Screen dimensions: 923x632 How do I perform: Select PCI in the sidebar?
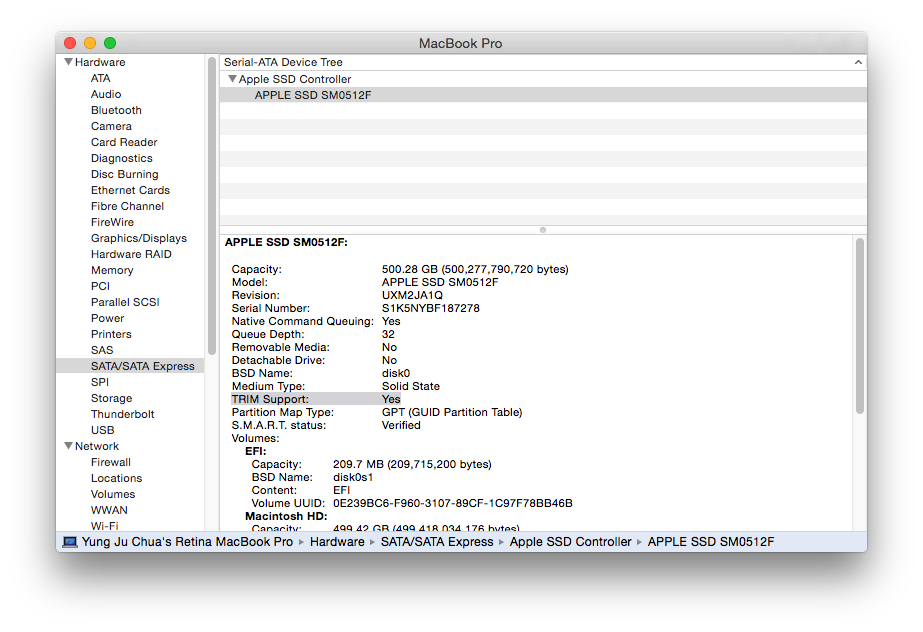(x=100, y=286)
